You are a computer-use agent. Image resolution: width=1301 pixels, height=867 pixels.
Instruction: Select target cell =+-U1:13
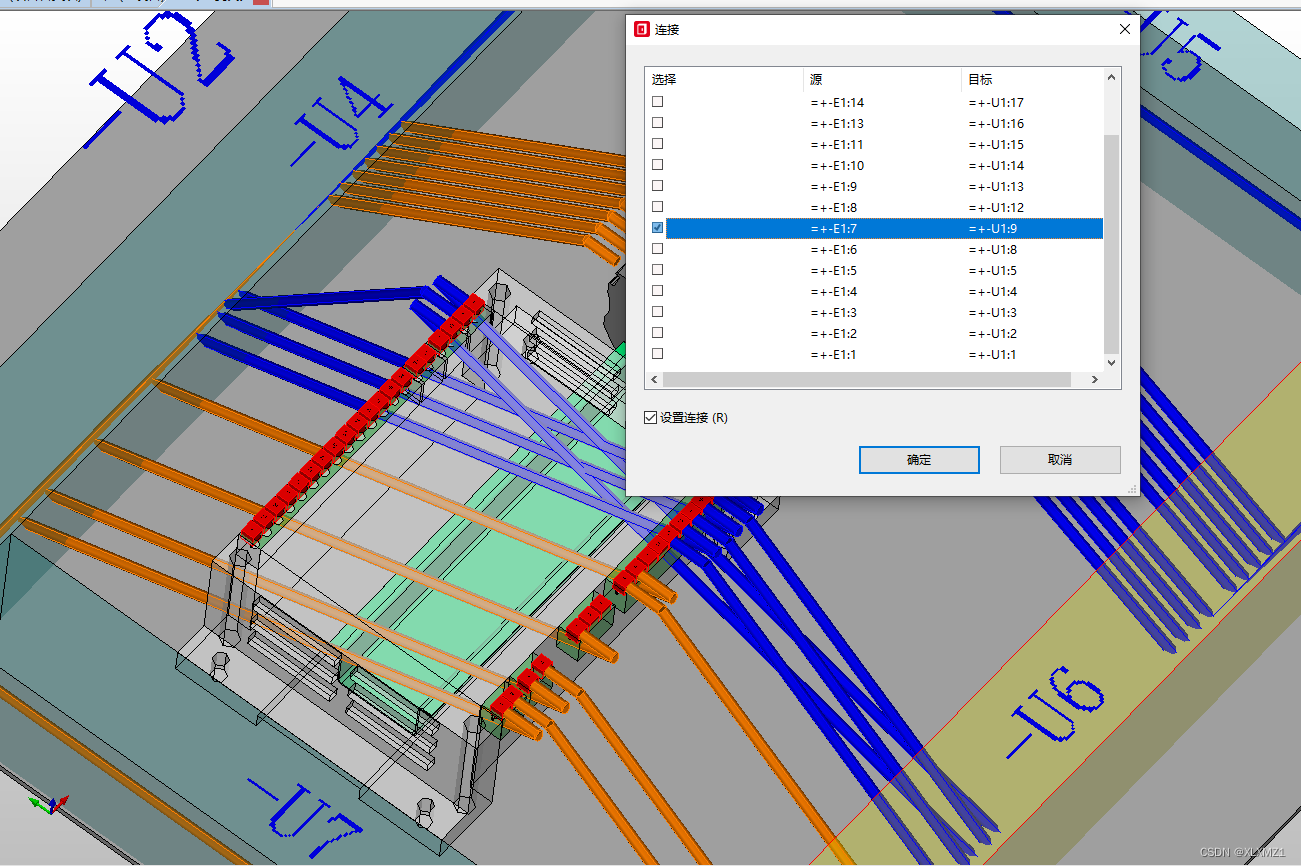point(996,187)
